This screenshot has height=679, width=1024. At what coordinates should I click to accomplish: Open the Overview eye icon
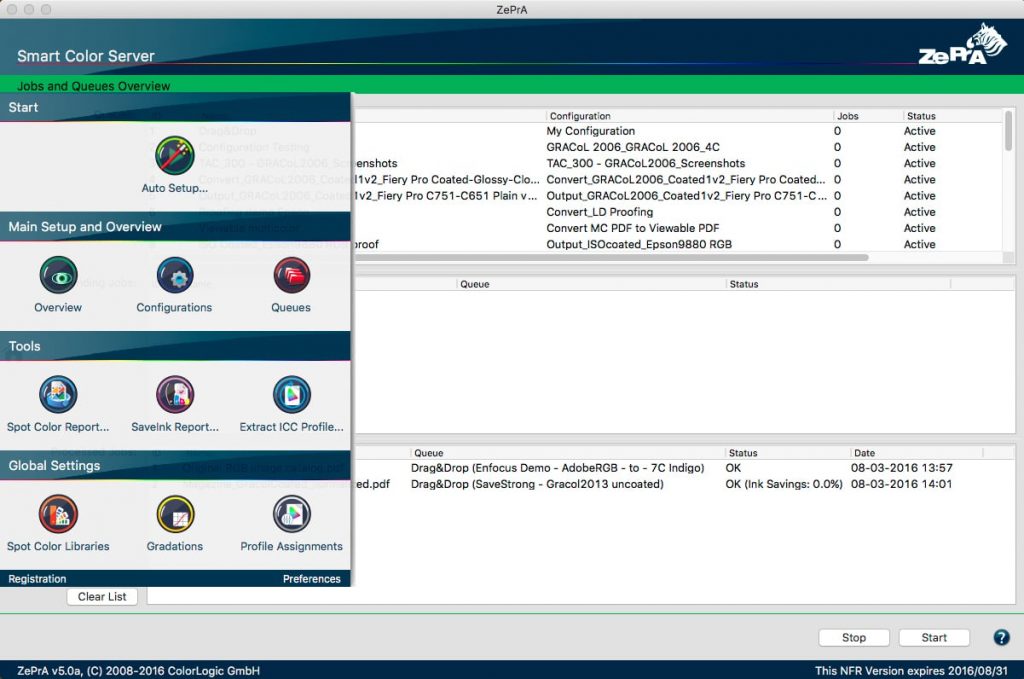pyautogui.click(x=58, y=275)
